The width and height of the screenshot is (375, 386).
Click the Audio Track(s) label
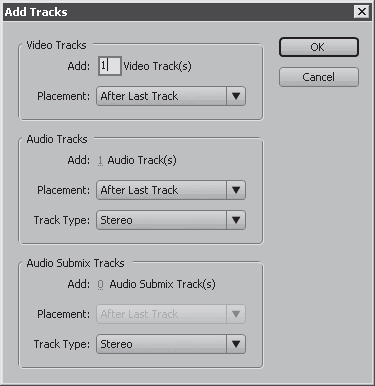(142, 160)
